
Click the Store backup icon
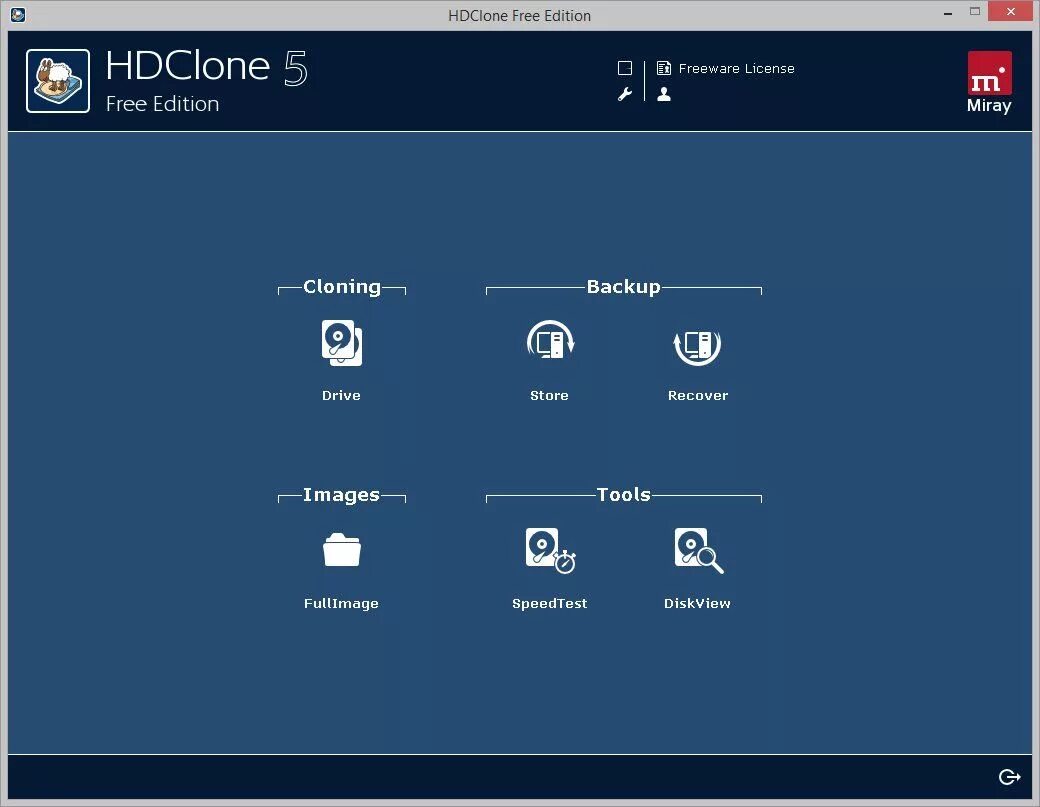tap(550, 342)
